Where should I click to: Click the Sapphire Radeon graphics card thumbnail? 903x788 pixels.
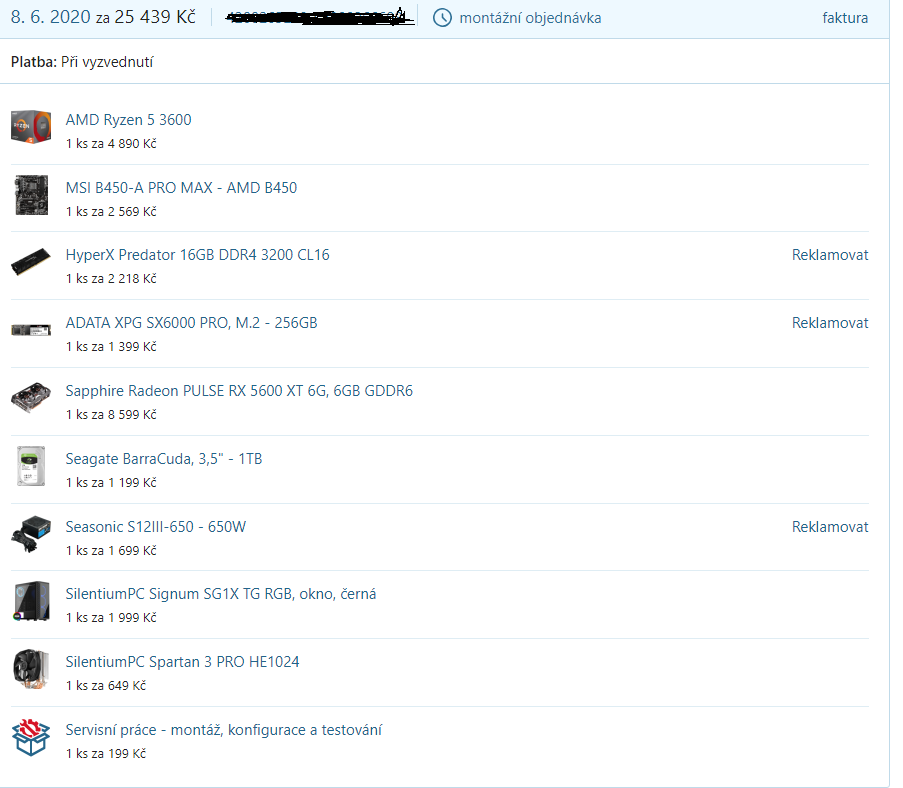click(31, 398)
